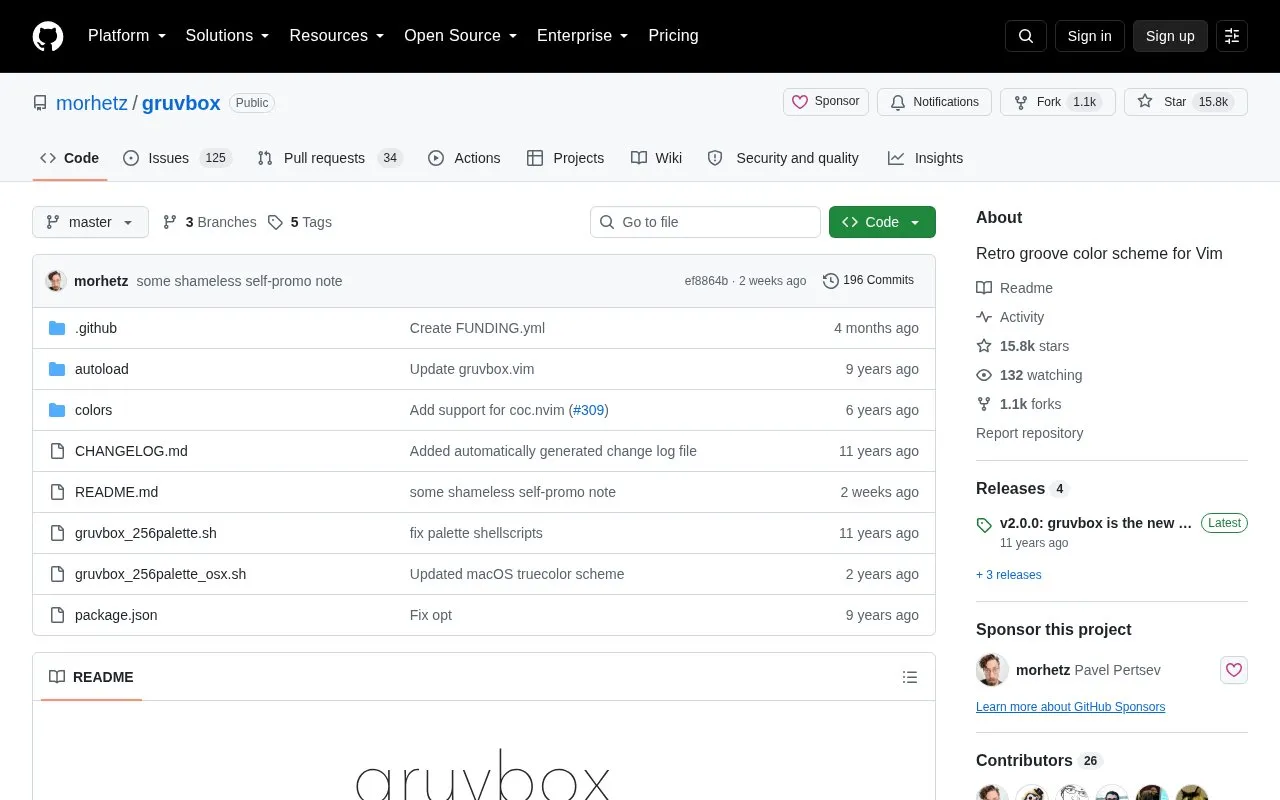Click + 3 releases link
The image size is (1280, 800).
click(1009, 575)
